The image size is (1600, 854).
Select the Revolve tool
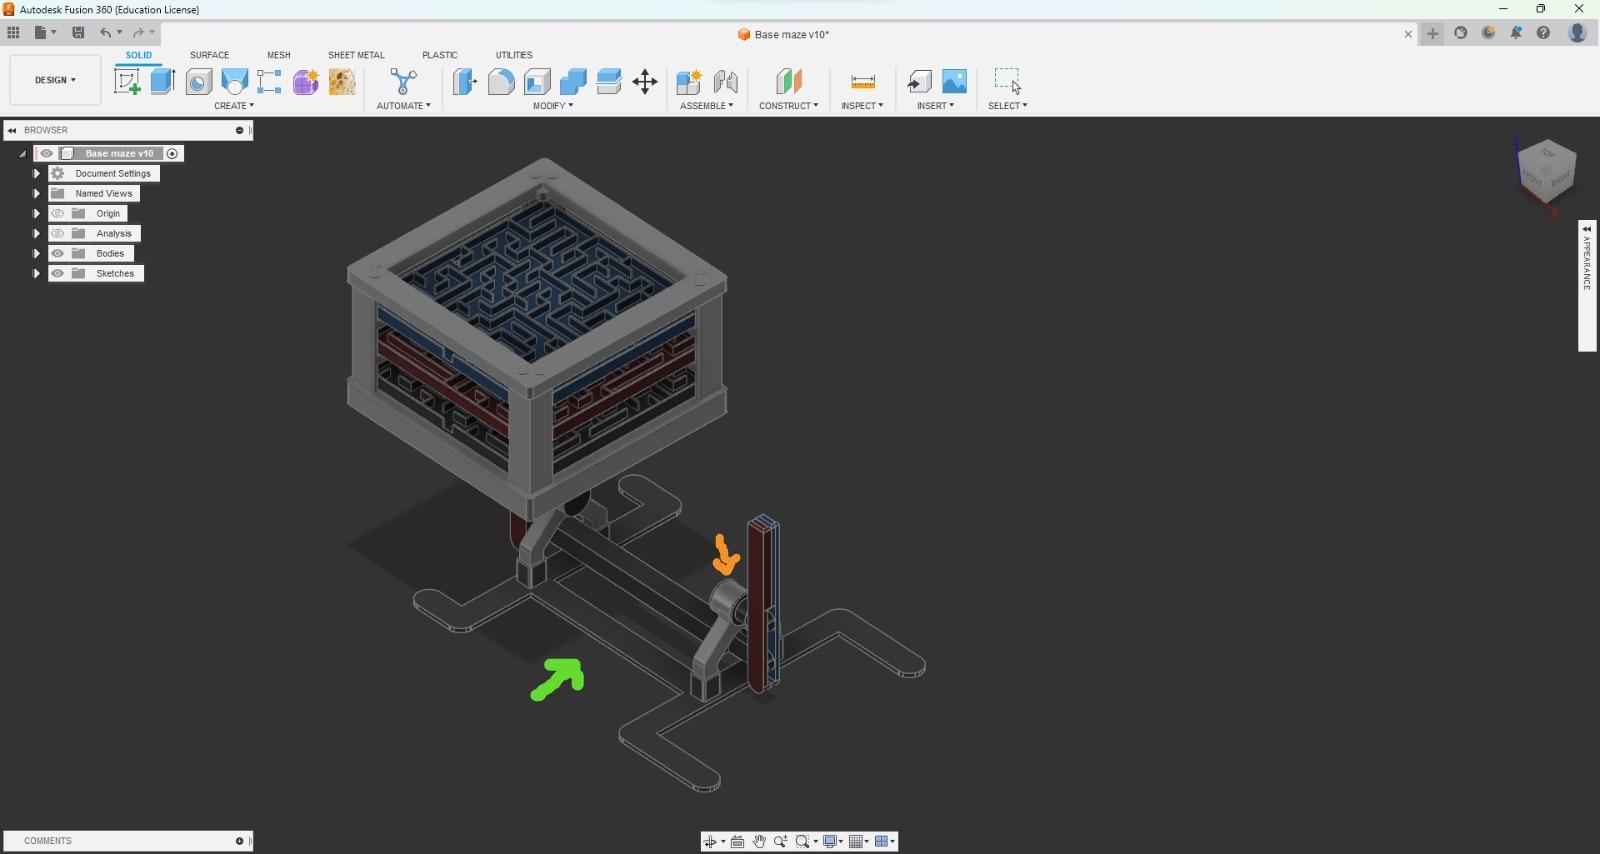pos(199,81)
